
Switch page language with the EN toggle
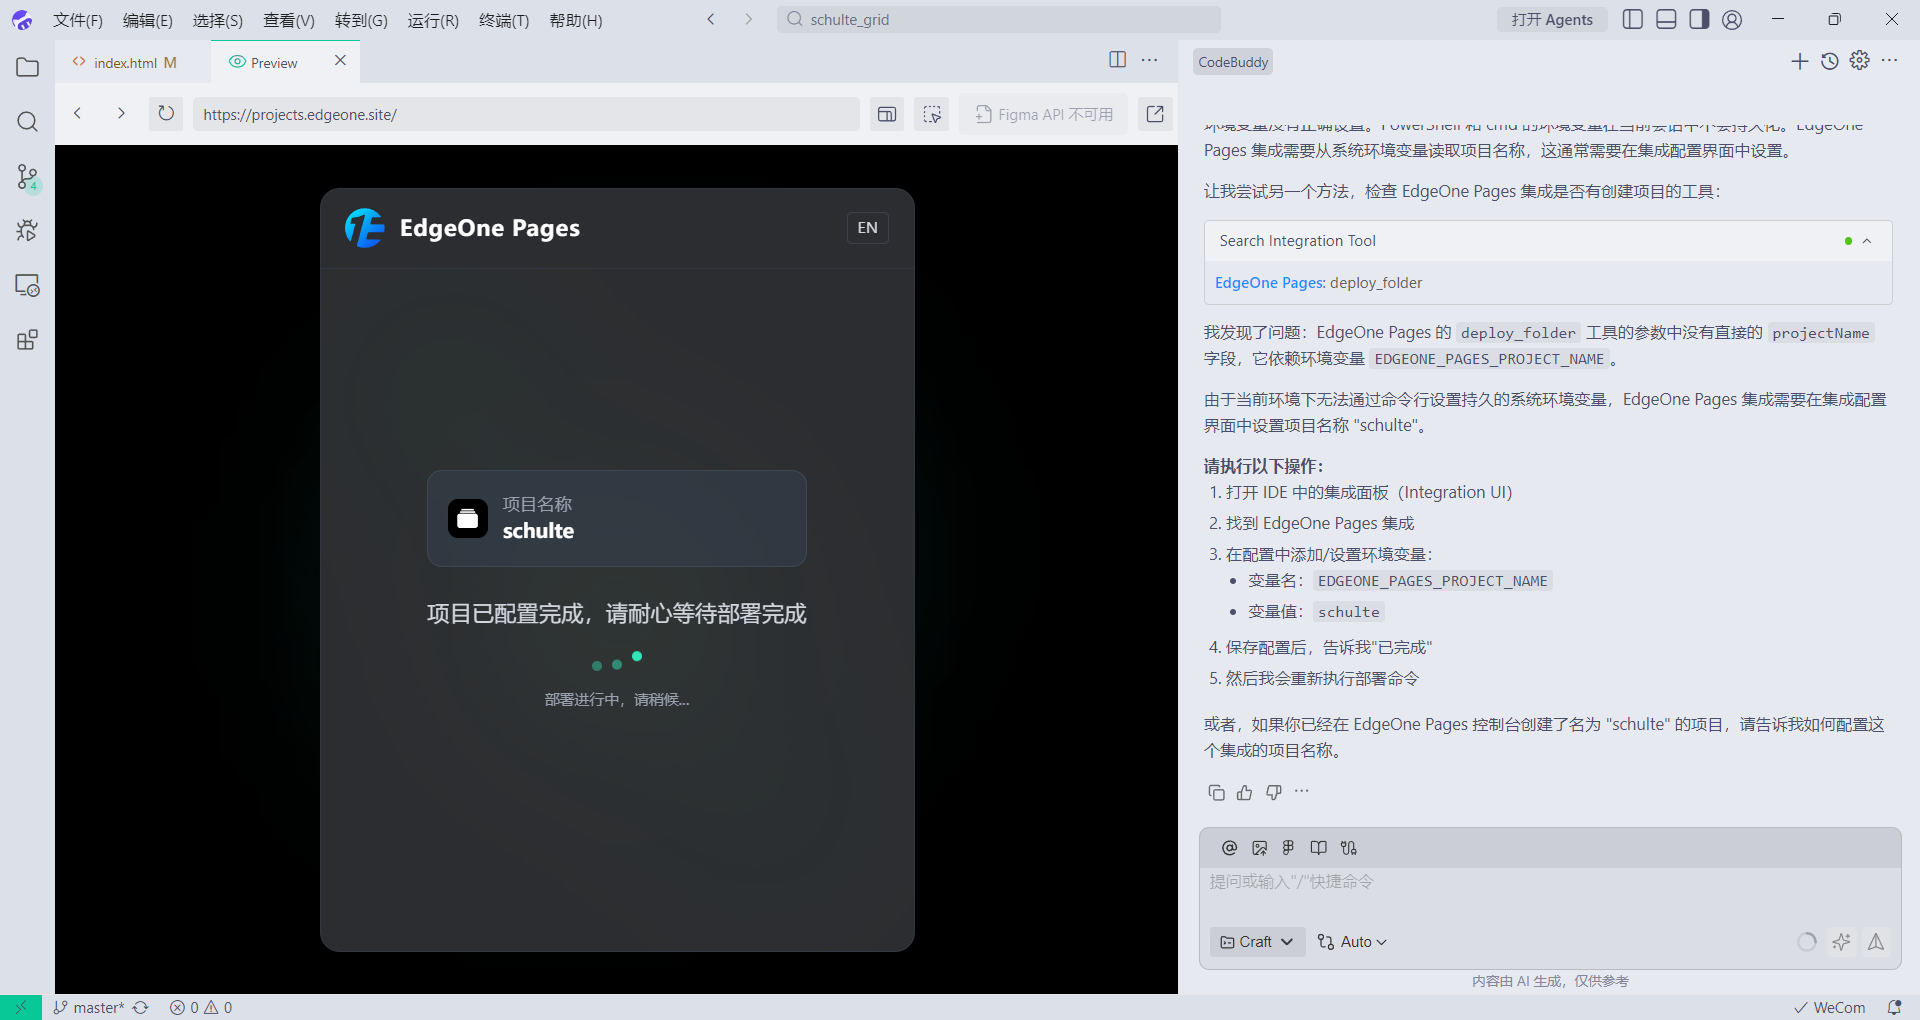(x=867, y=227)
